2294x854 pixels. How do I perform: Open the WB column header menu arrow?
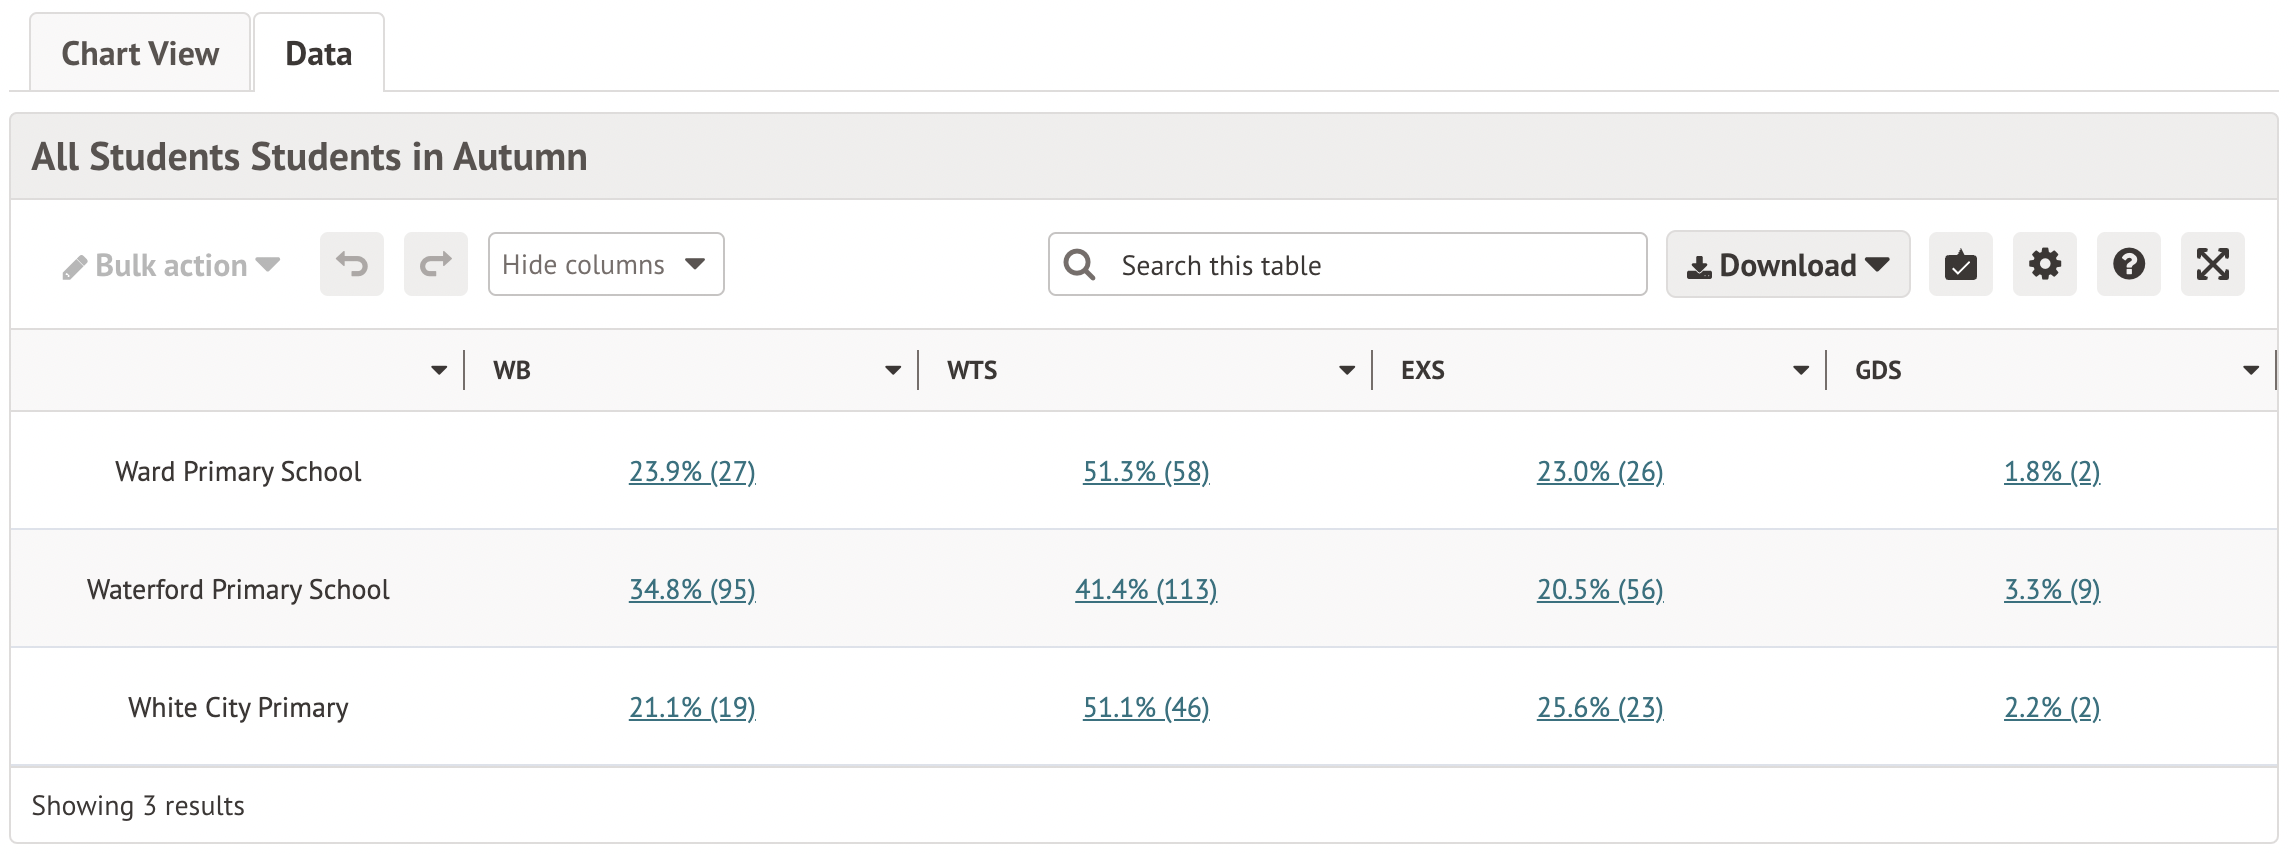click(893, 371)
